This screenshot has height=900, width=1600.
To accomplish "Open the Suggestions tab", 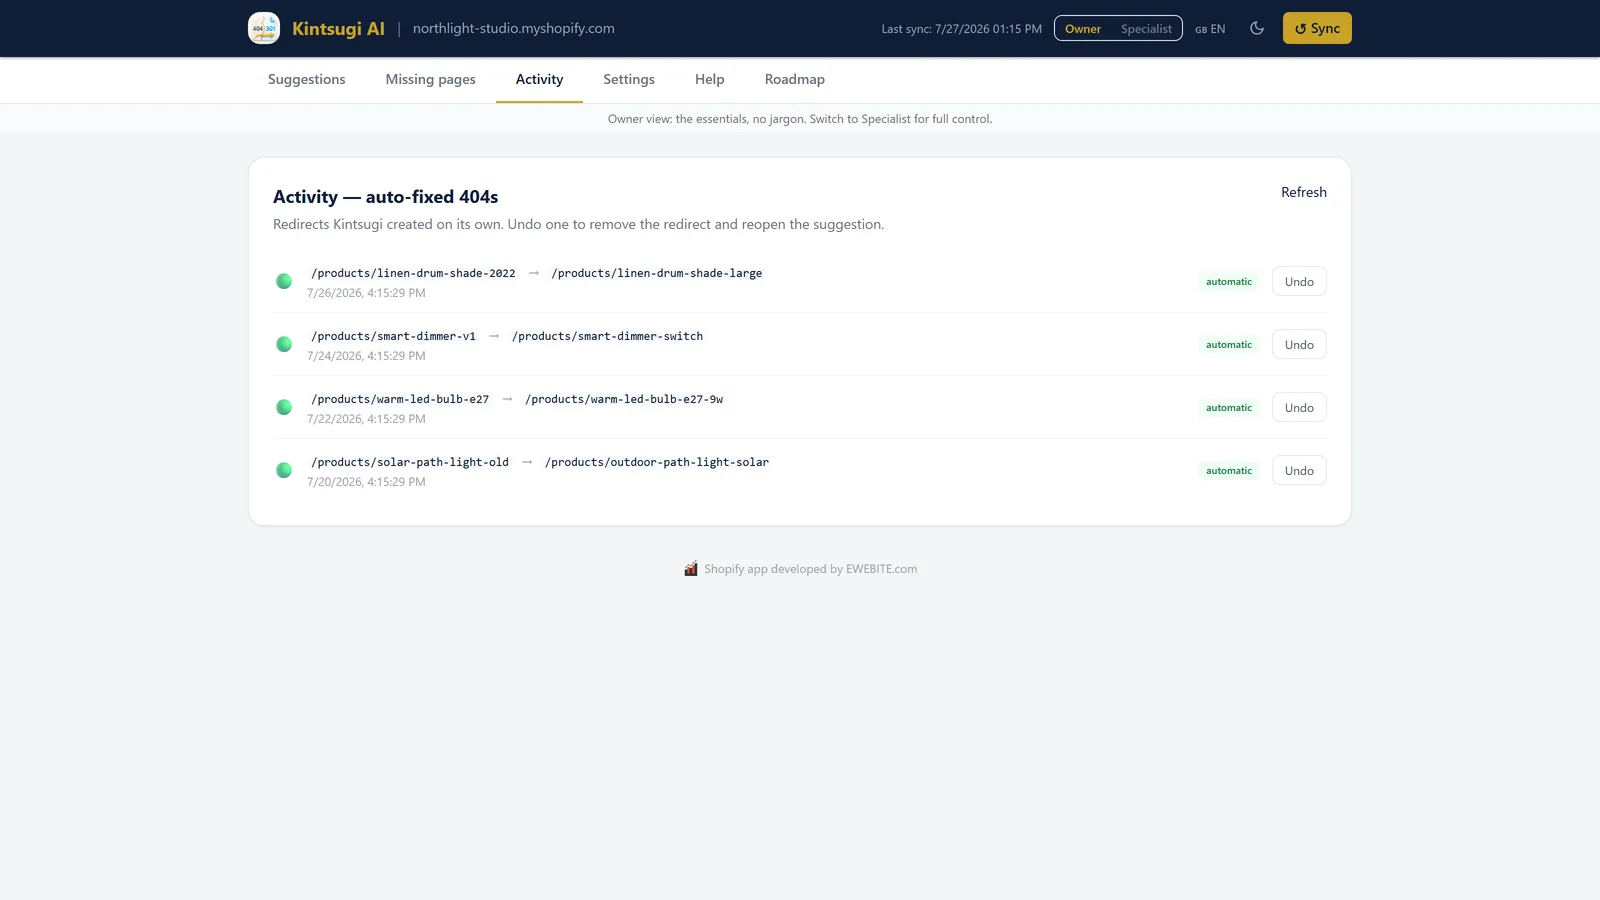I will pyautogui.click(x=307, y=80).
